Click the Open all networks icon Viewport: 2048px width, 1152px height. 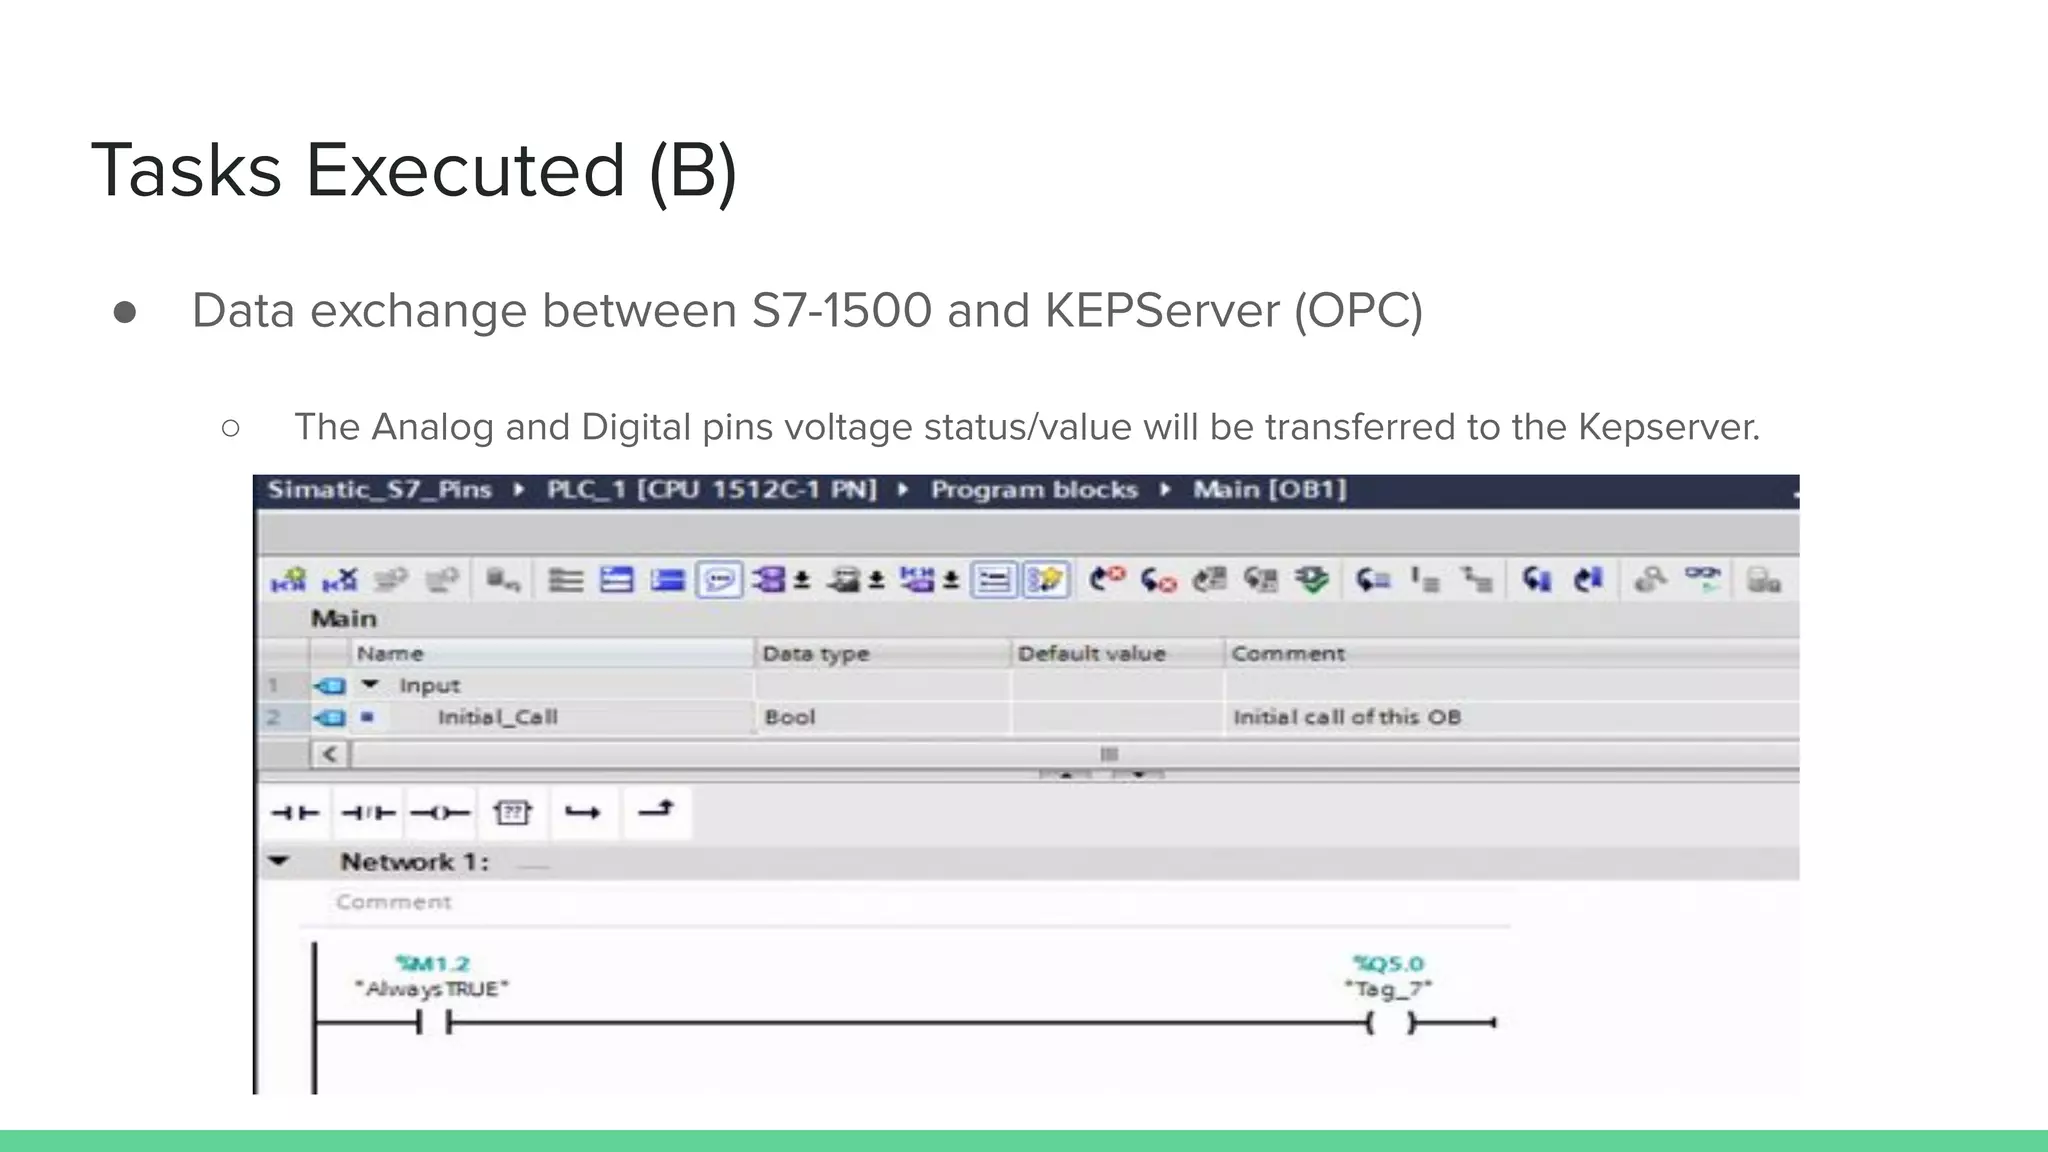(x=617, y=580)
